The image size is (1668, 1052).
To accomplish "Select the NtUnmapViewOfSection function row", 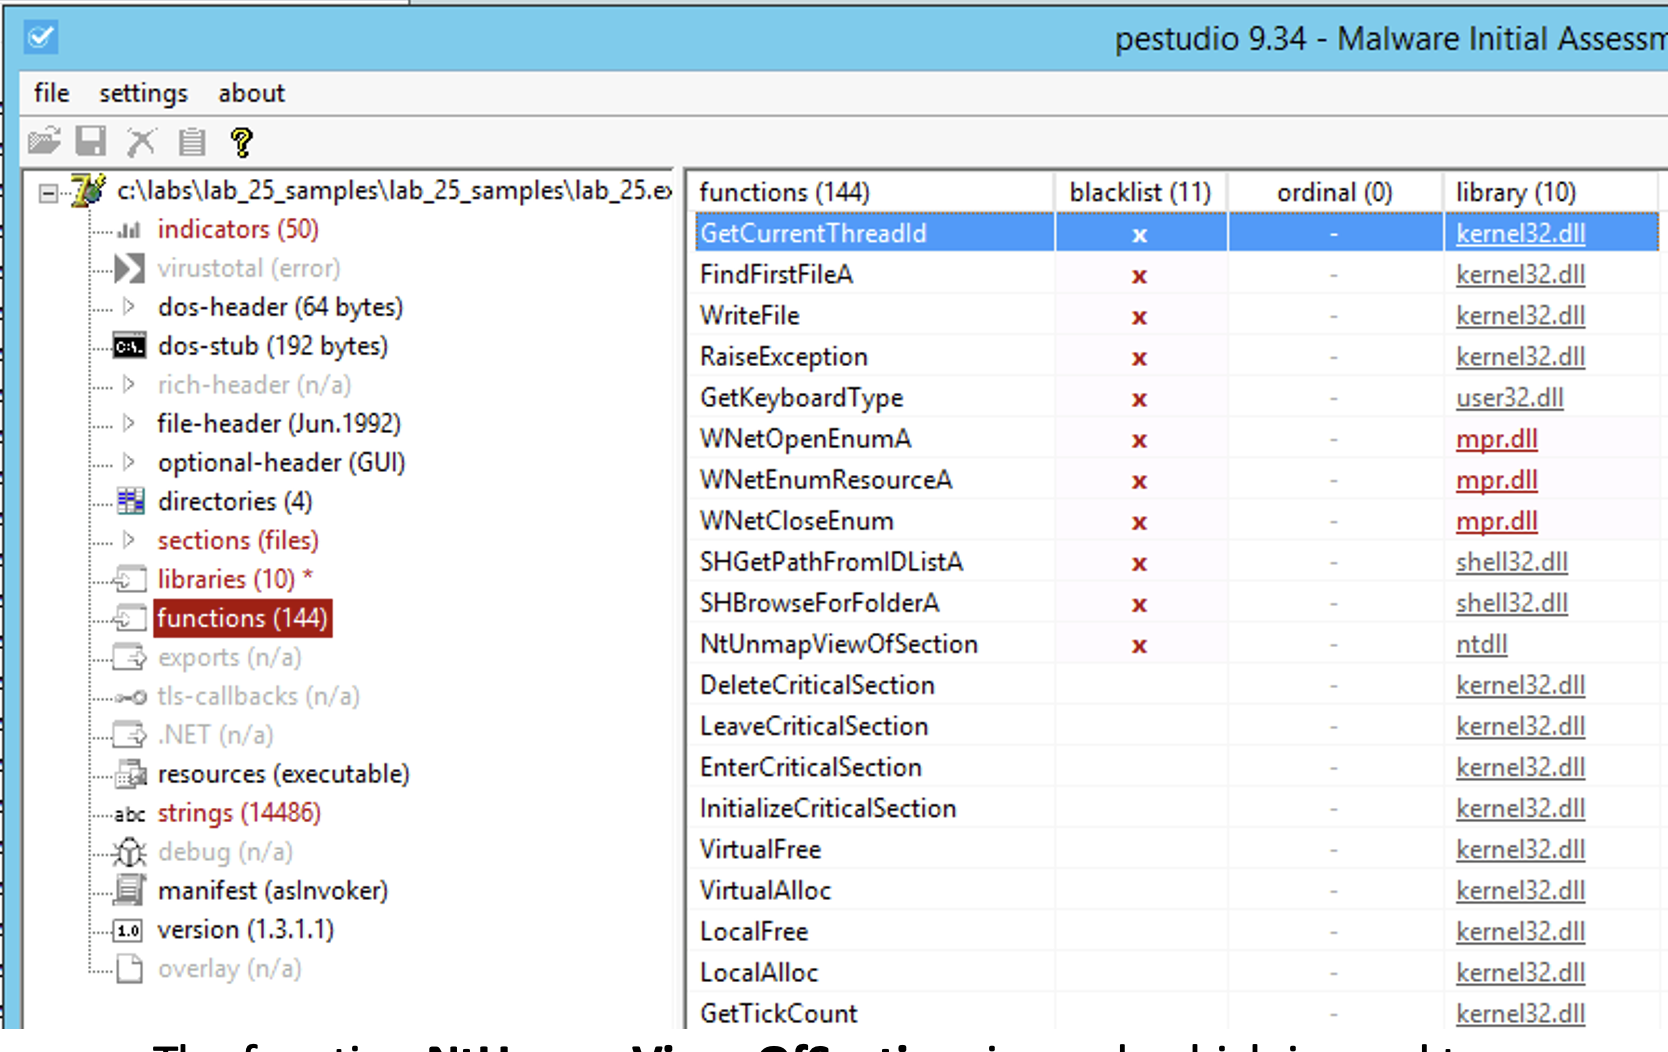I will [x=1177, y=644].
